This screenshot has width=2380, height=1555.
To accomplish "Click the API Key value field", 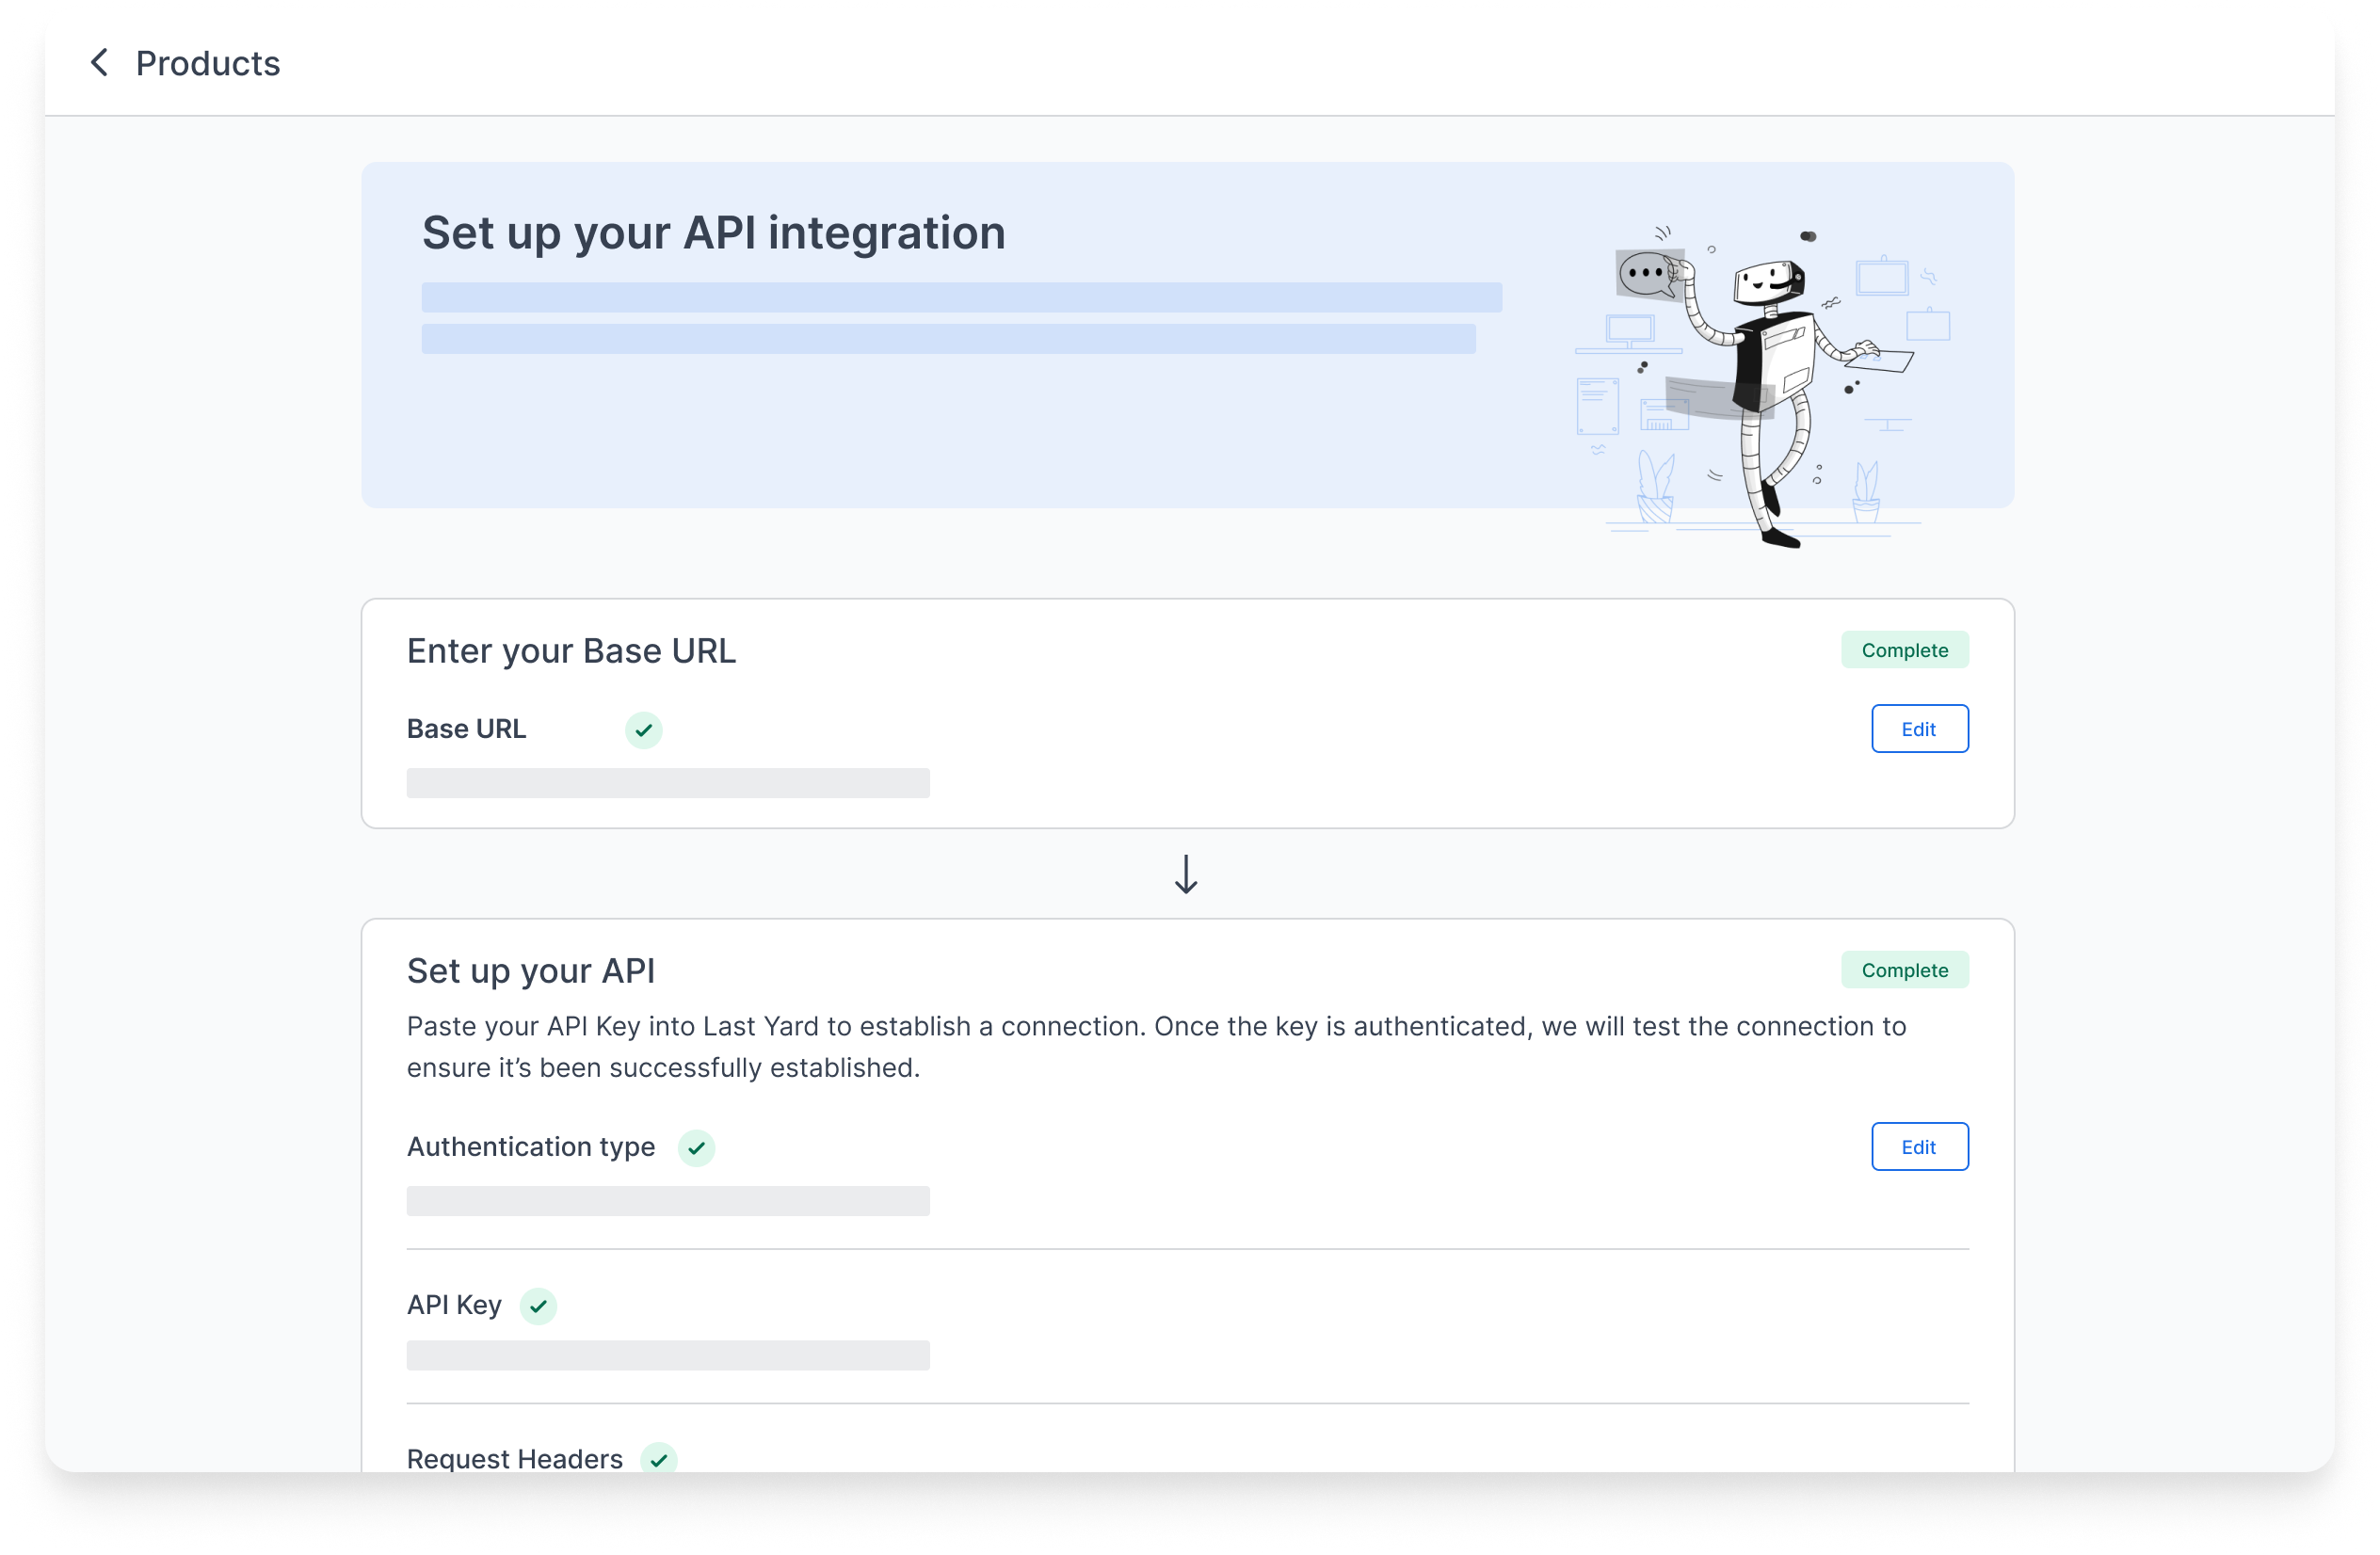I will point(667,1355).
